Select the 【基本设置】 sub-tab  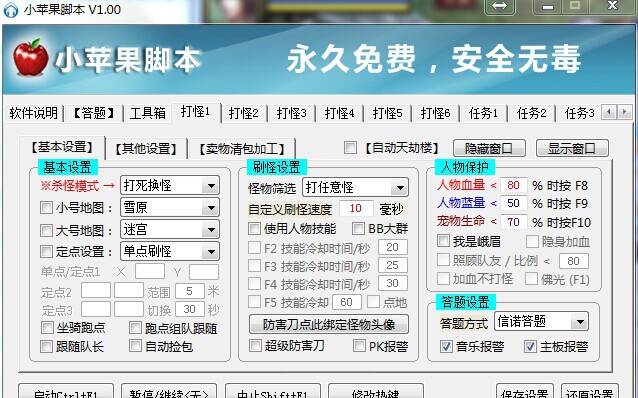coord(62,147)
